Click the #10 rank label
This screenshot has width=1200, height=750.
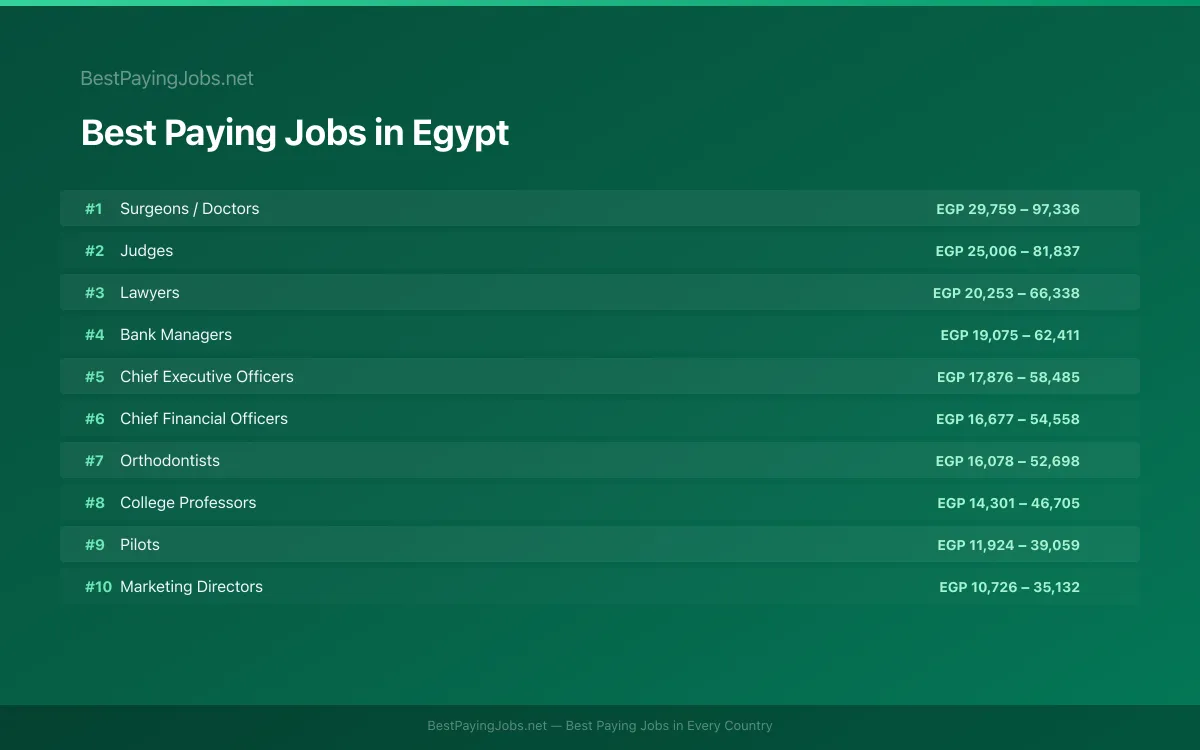[x=98, y=587]
